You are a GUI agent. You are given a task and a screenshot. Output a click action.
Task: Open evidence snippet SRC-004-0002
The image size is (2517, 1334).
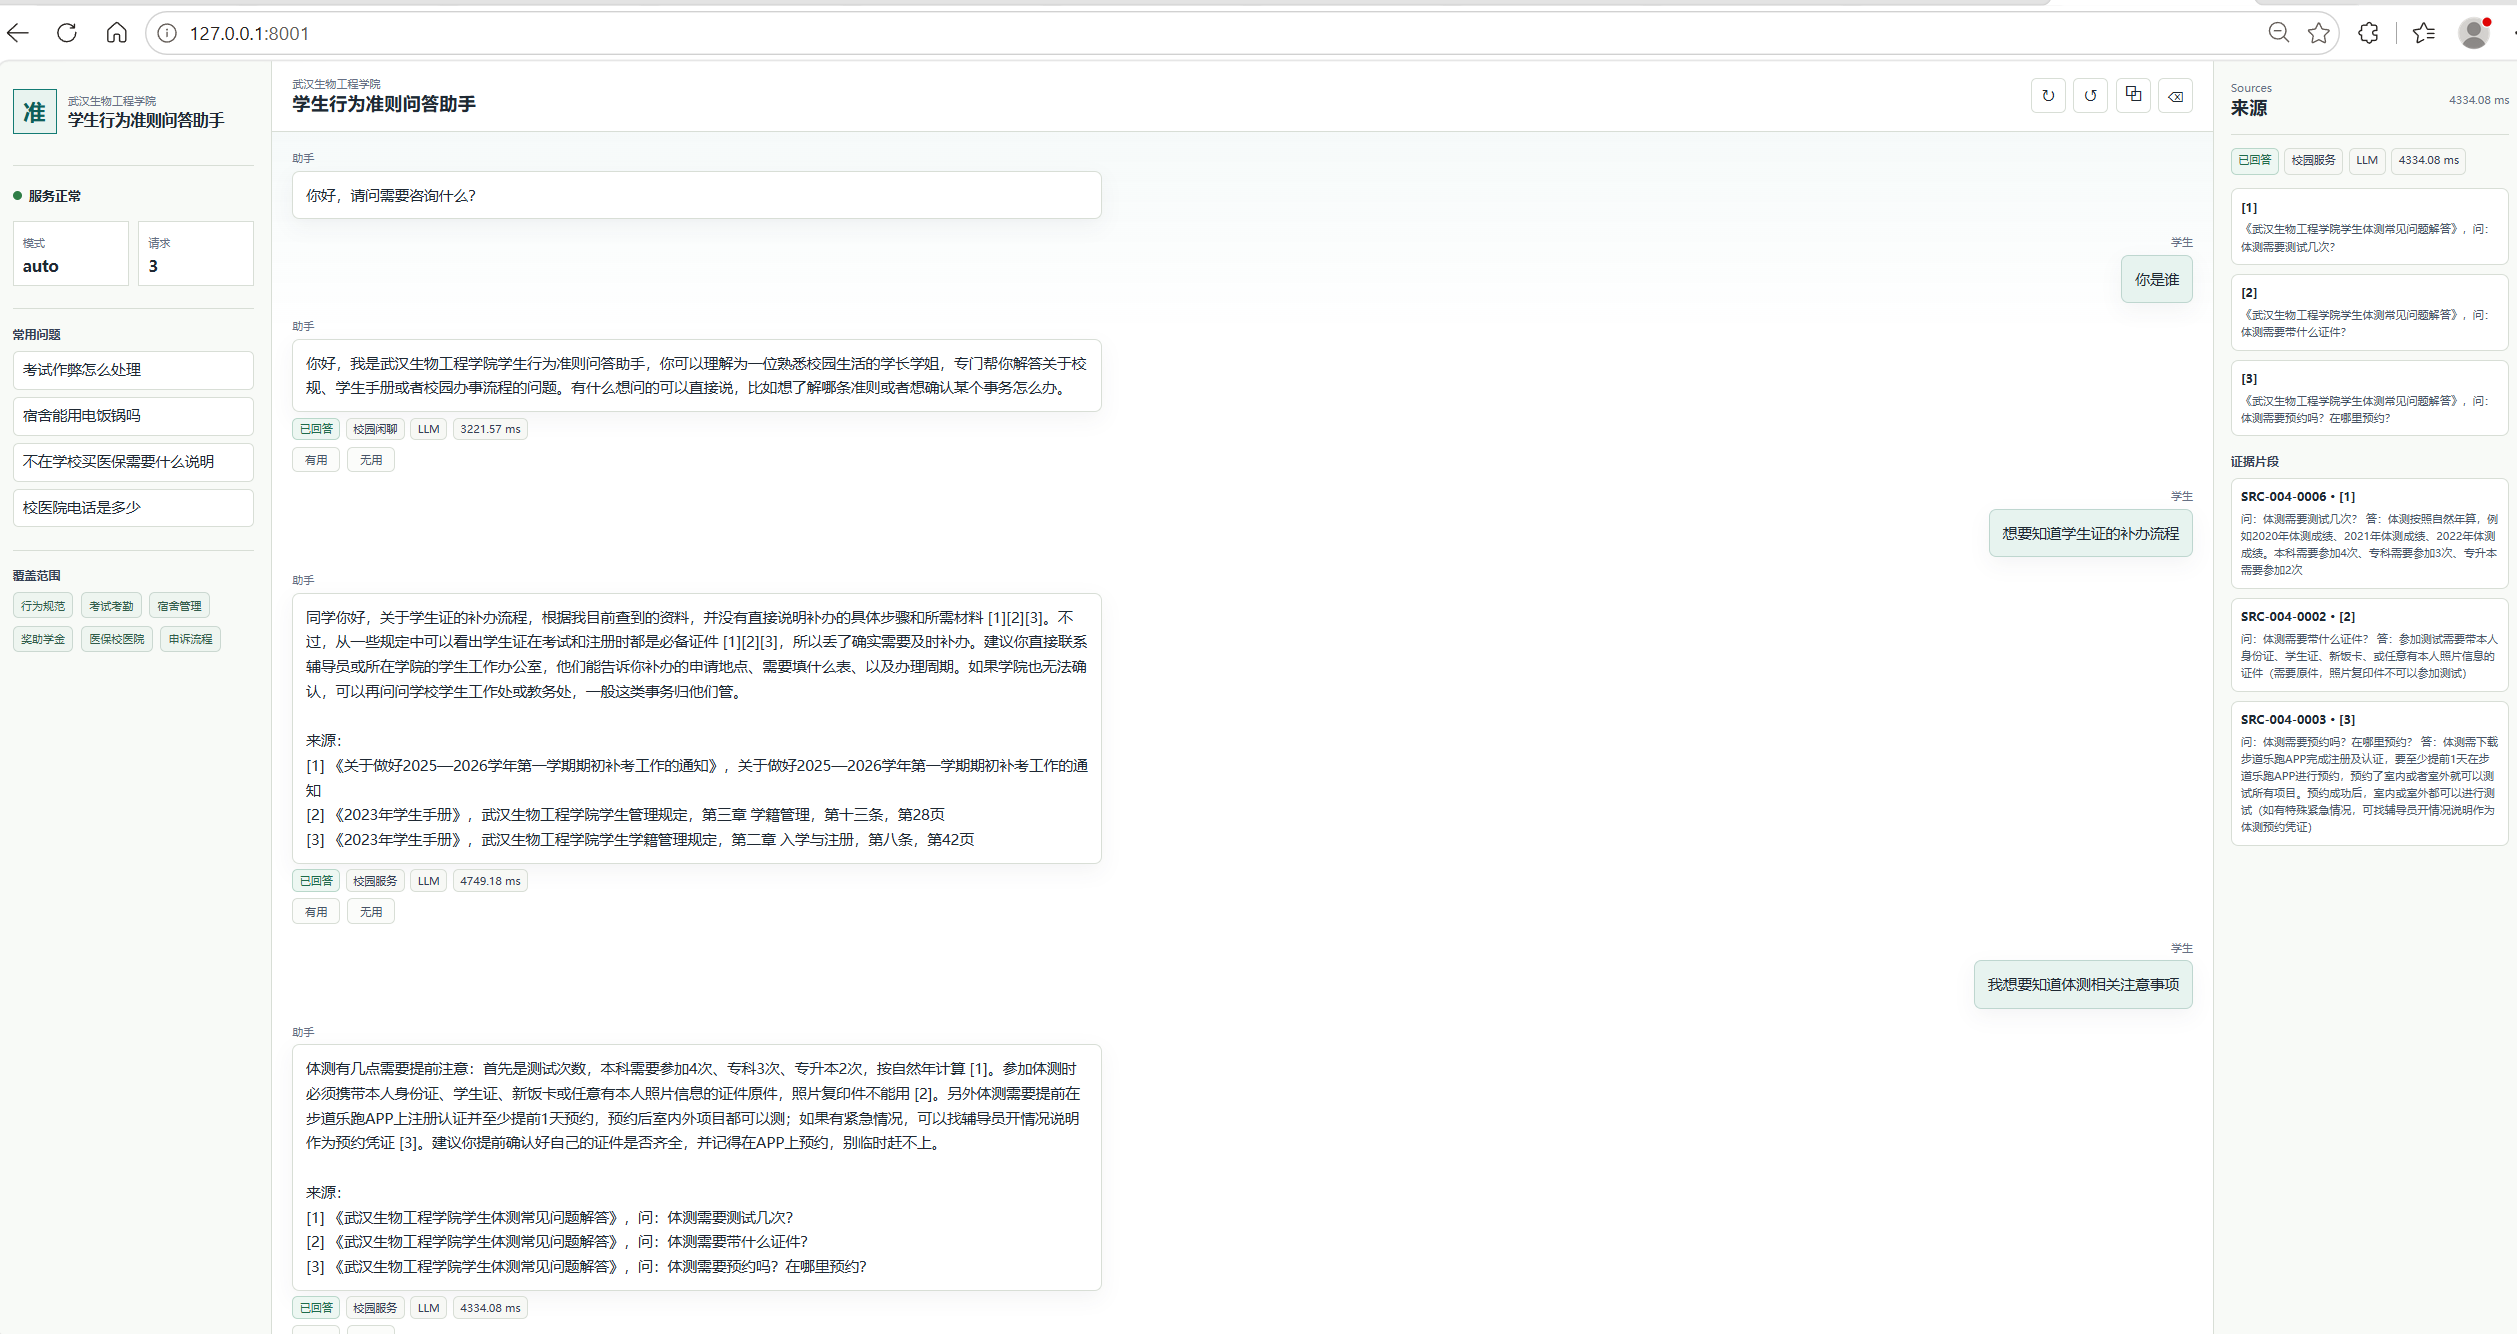(x=2368, y=645)
